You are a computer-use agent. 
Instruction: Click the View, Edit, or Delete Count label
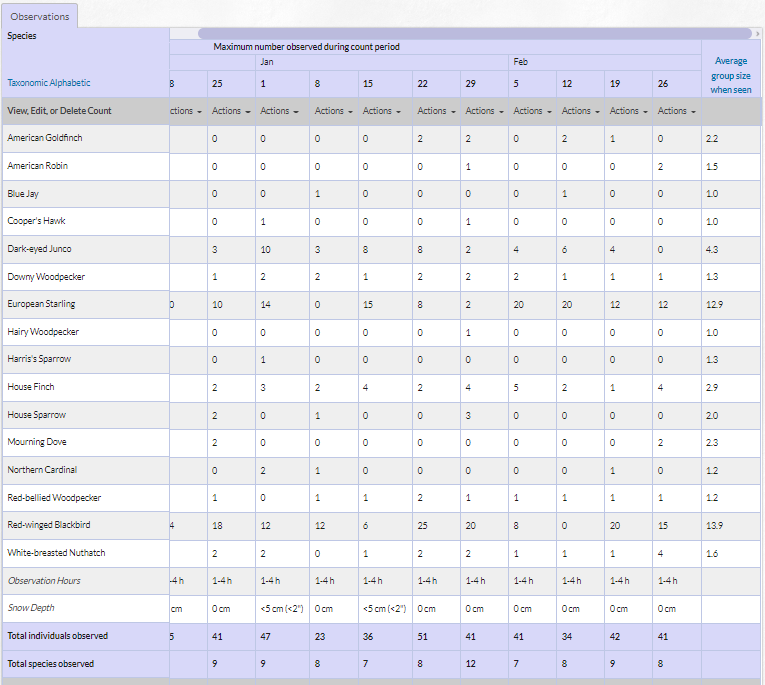[x=60, y=111]
